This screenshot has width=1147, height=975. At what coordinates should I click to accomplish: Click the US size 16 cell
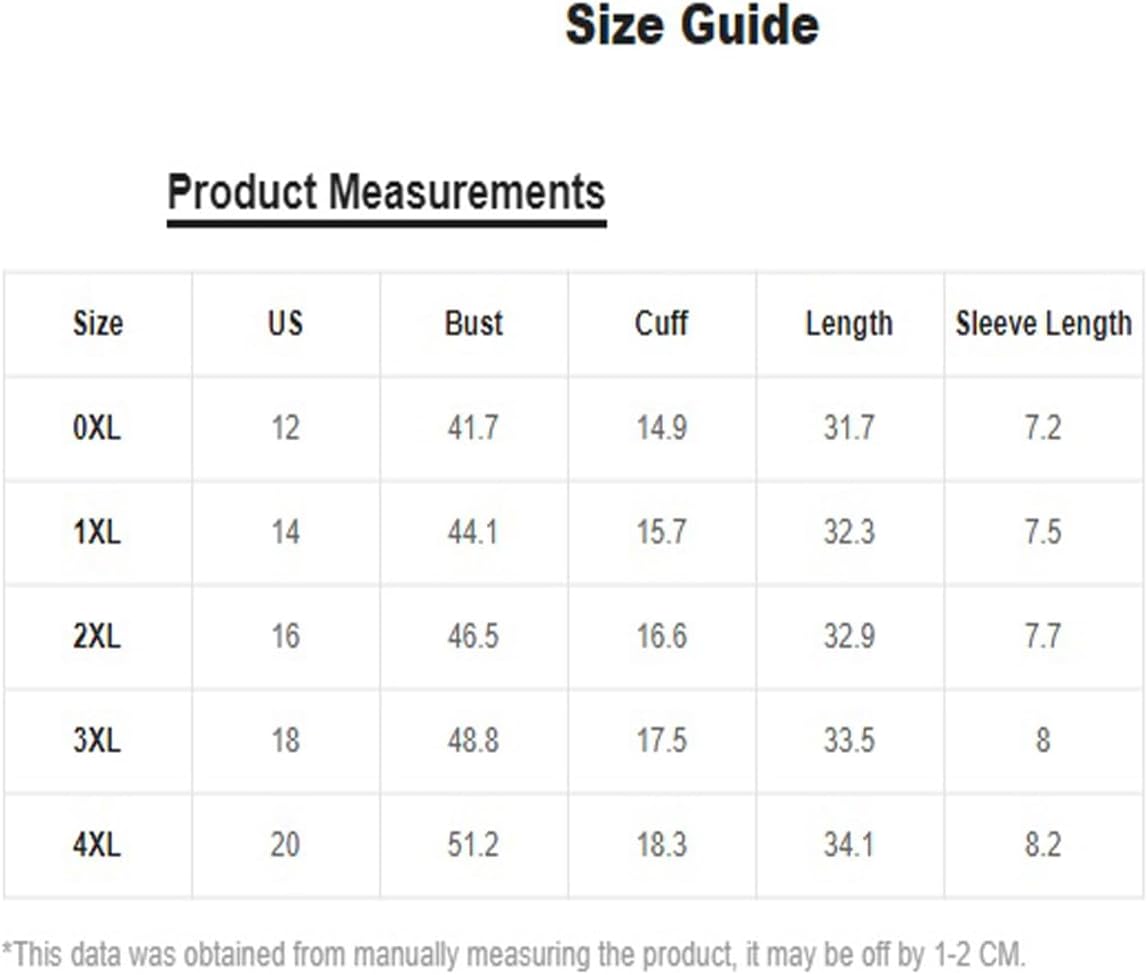tap(285, 636)
